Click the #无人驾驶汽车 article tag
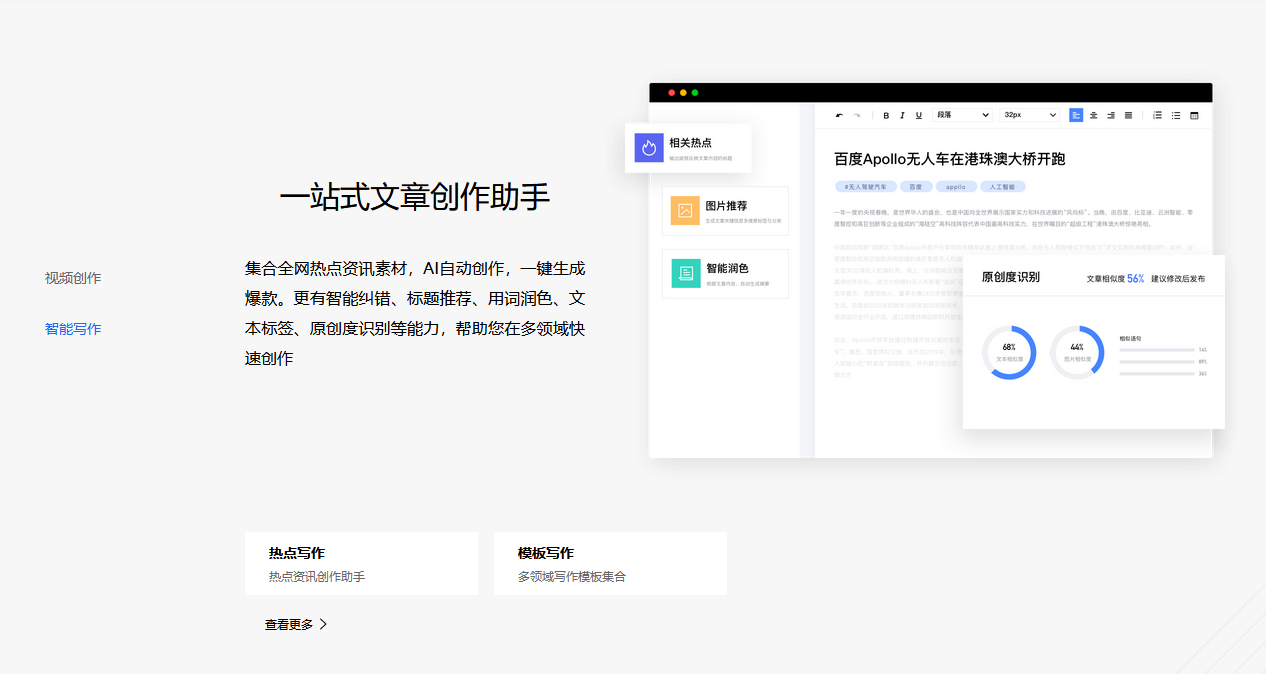The image size is (1266, 674). 867,186
